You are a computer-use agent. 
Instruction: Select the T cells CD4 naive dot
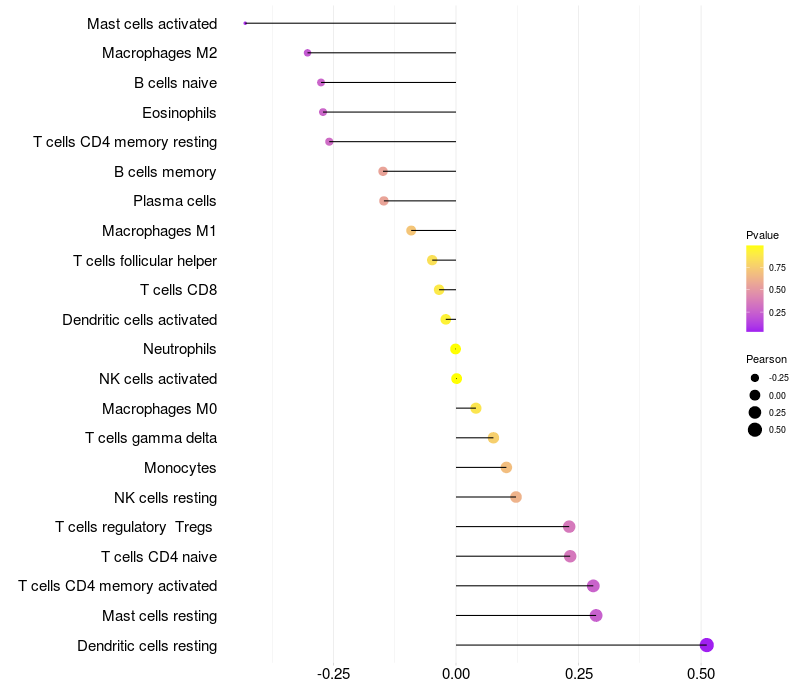(570, 556)
